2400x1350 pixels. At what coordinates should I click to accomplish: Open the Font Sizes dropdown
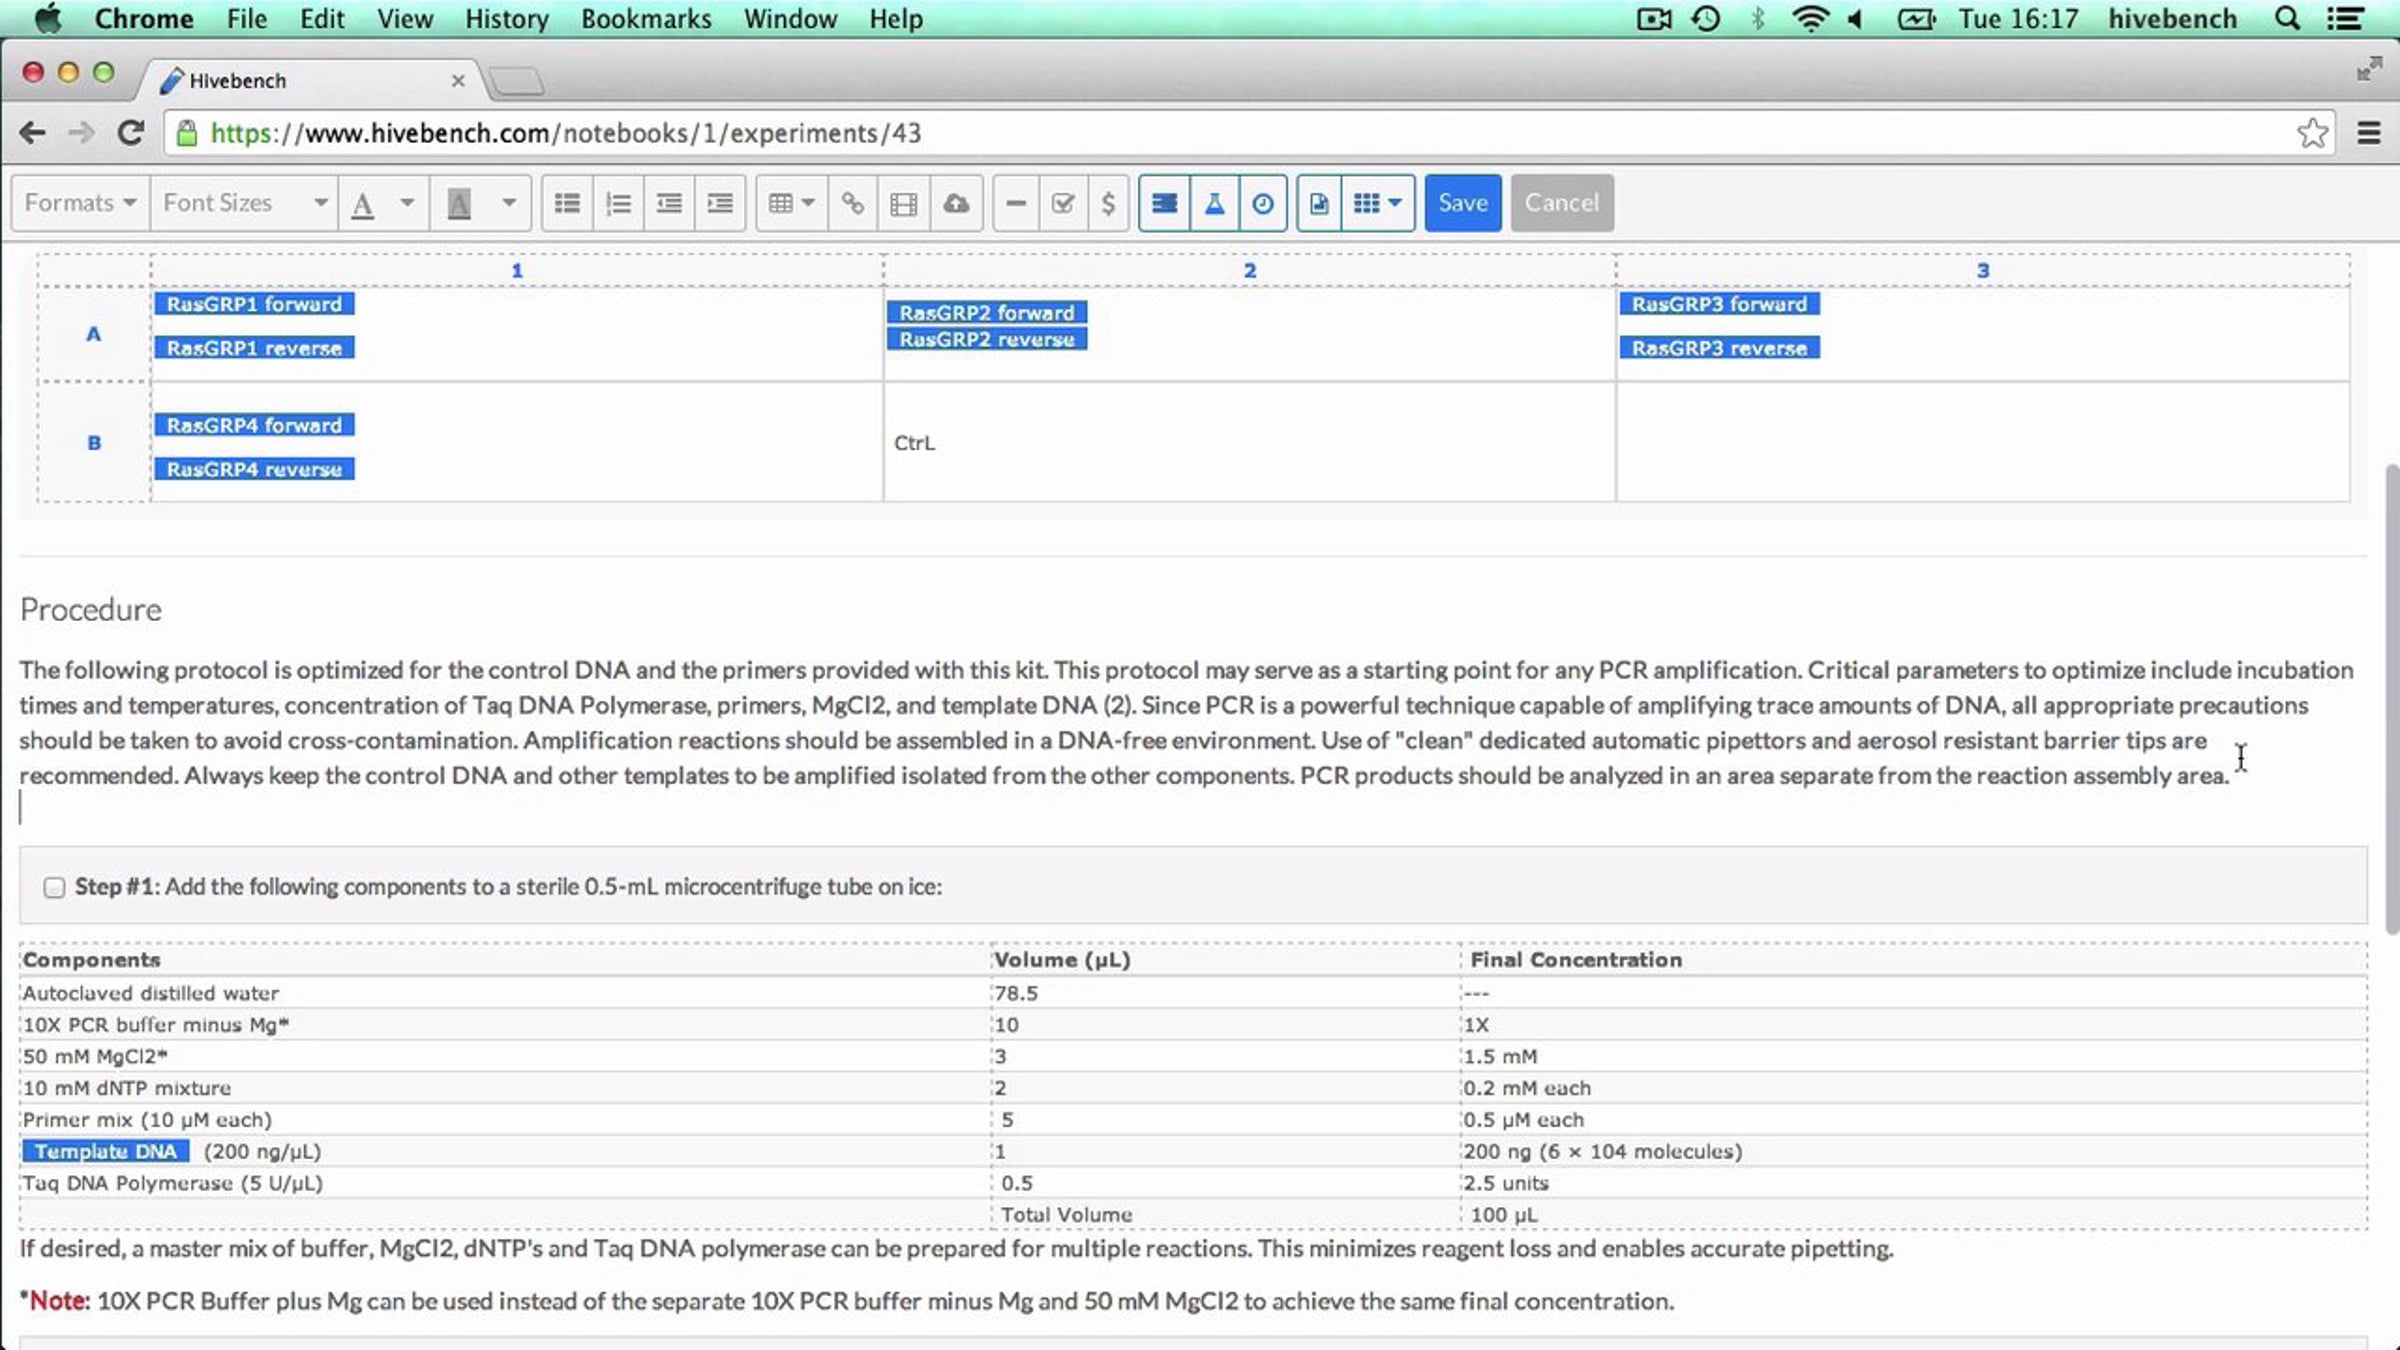244,204
